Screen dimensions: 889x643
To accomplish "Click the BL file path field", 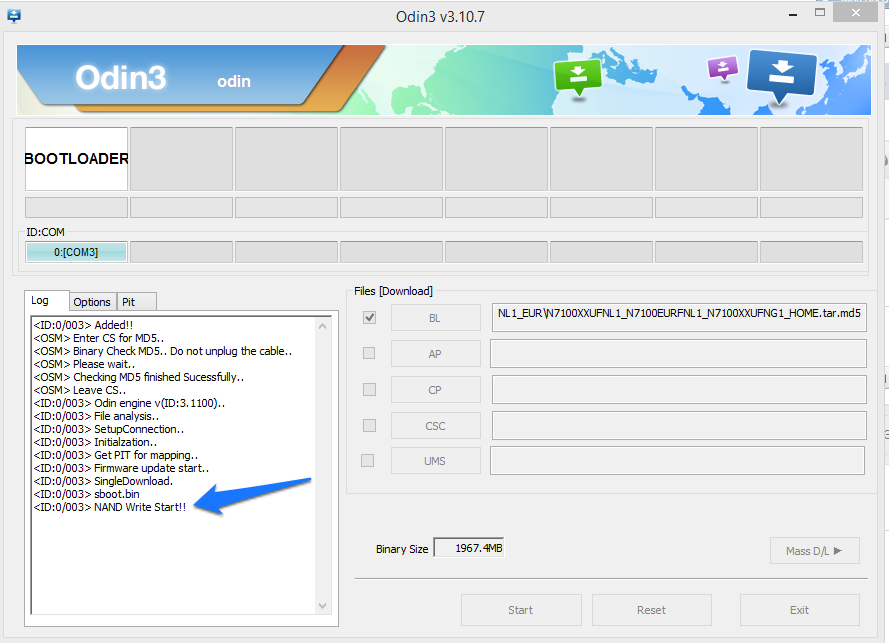I will click(679, 317).
